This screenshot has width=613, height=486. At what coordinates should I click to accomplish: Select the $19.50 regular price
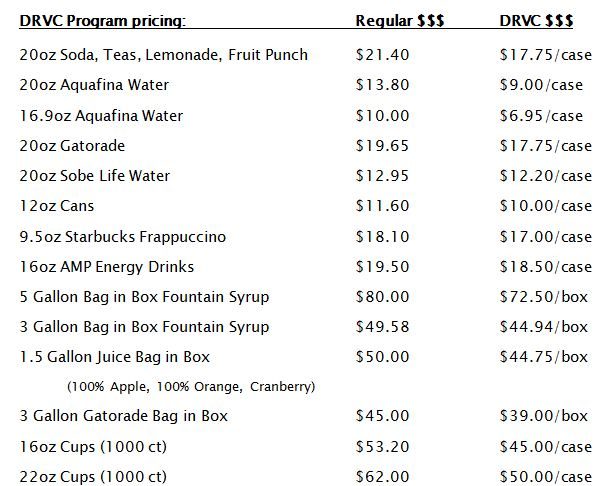tap(383, 267)
